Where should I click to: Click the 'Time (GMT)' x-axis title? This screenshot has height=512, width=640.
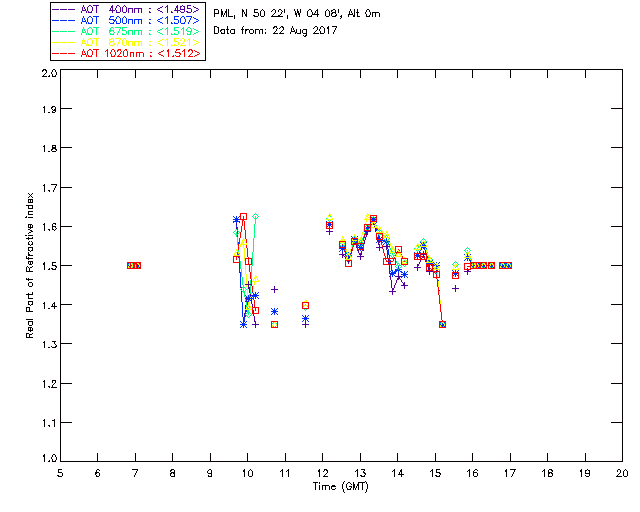coord(341,487)
